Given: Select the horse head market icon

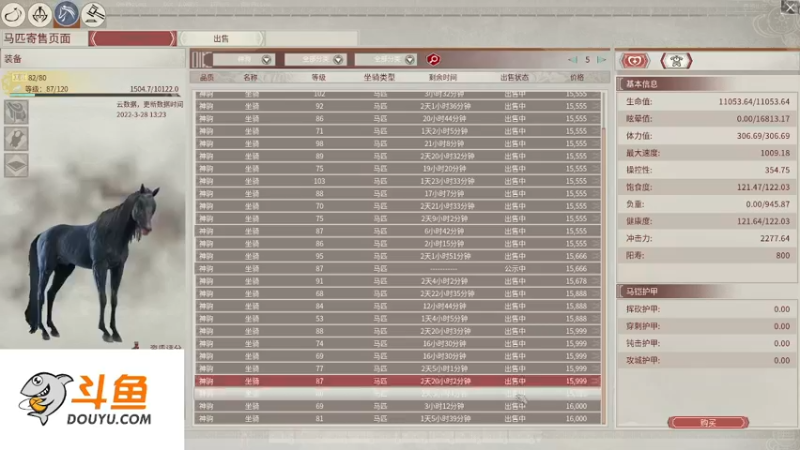Looking at the screenshot, I should click(66, 14).
